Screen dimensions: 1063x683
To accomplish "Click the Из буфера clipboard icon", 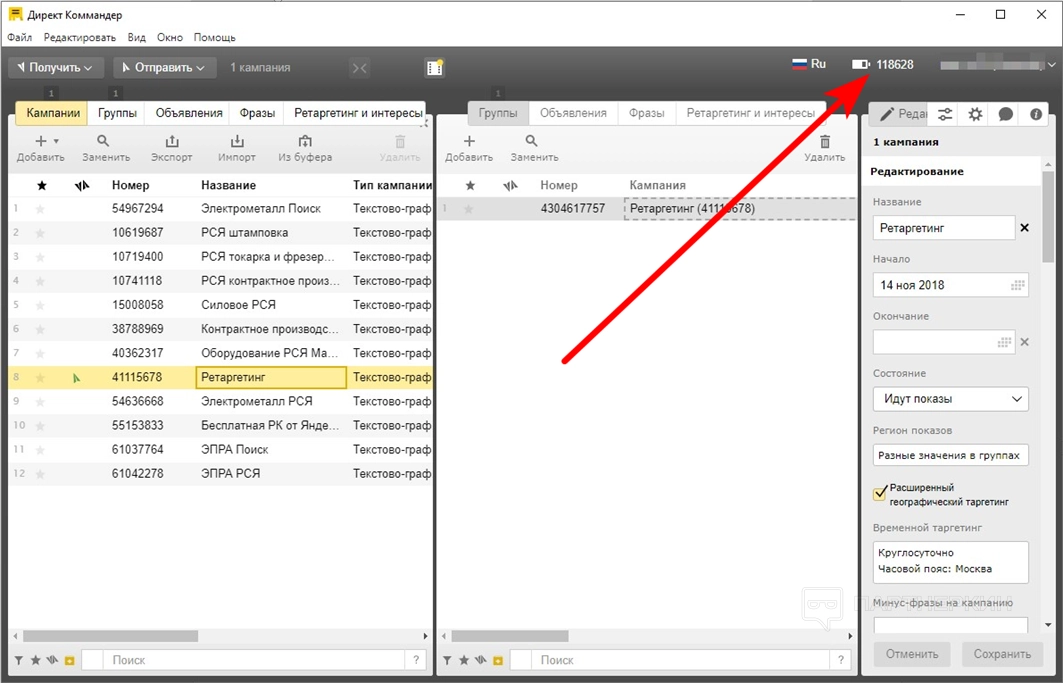I will (305, 141).
